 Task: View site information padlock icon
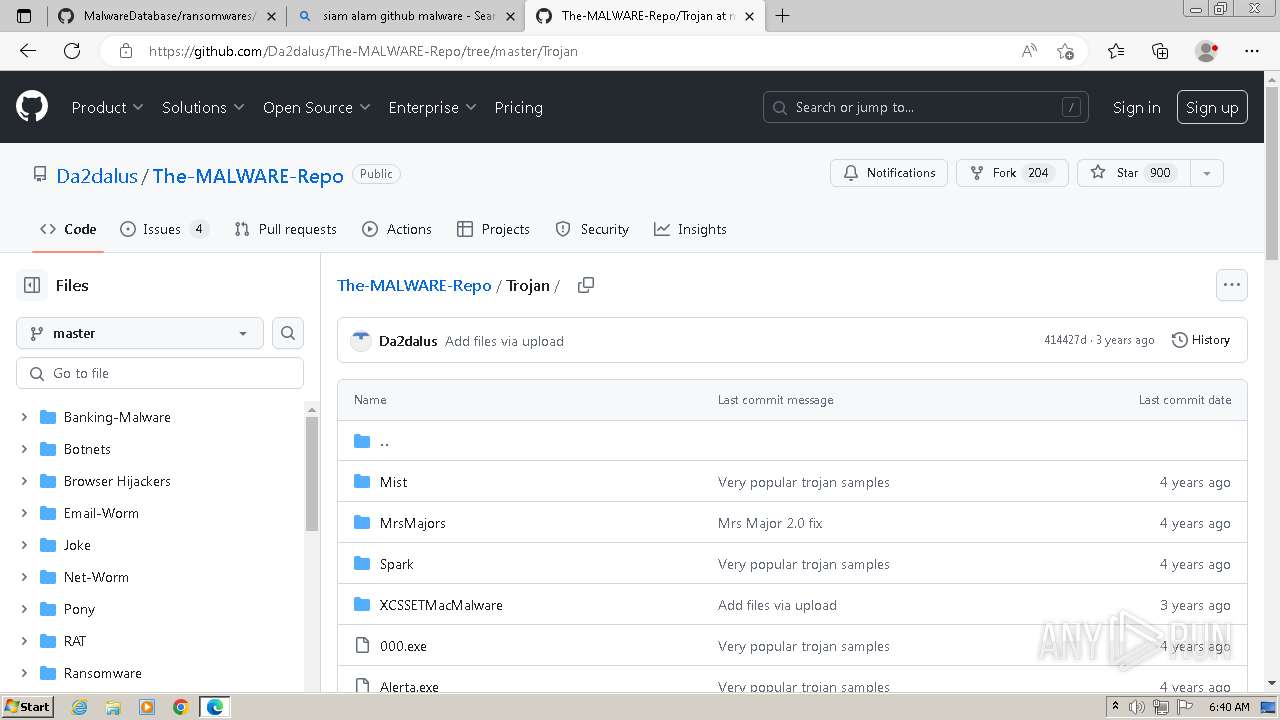(x=125, y=51)
